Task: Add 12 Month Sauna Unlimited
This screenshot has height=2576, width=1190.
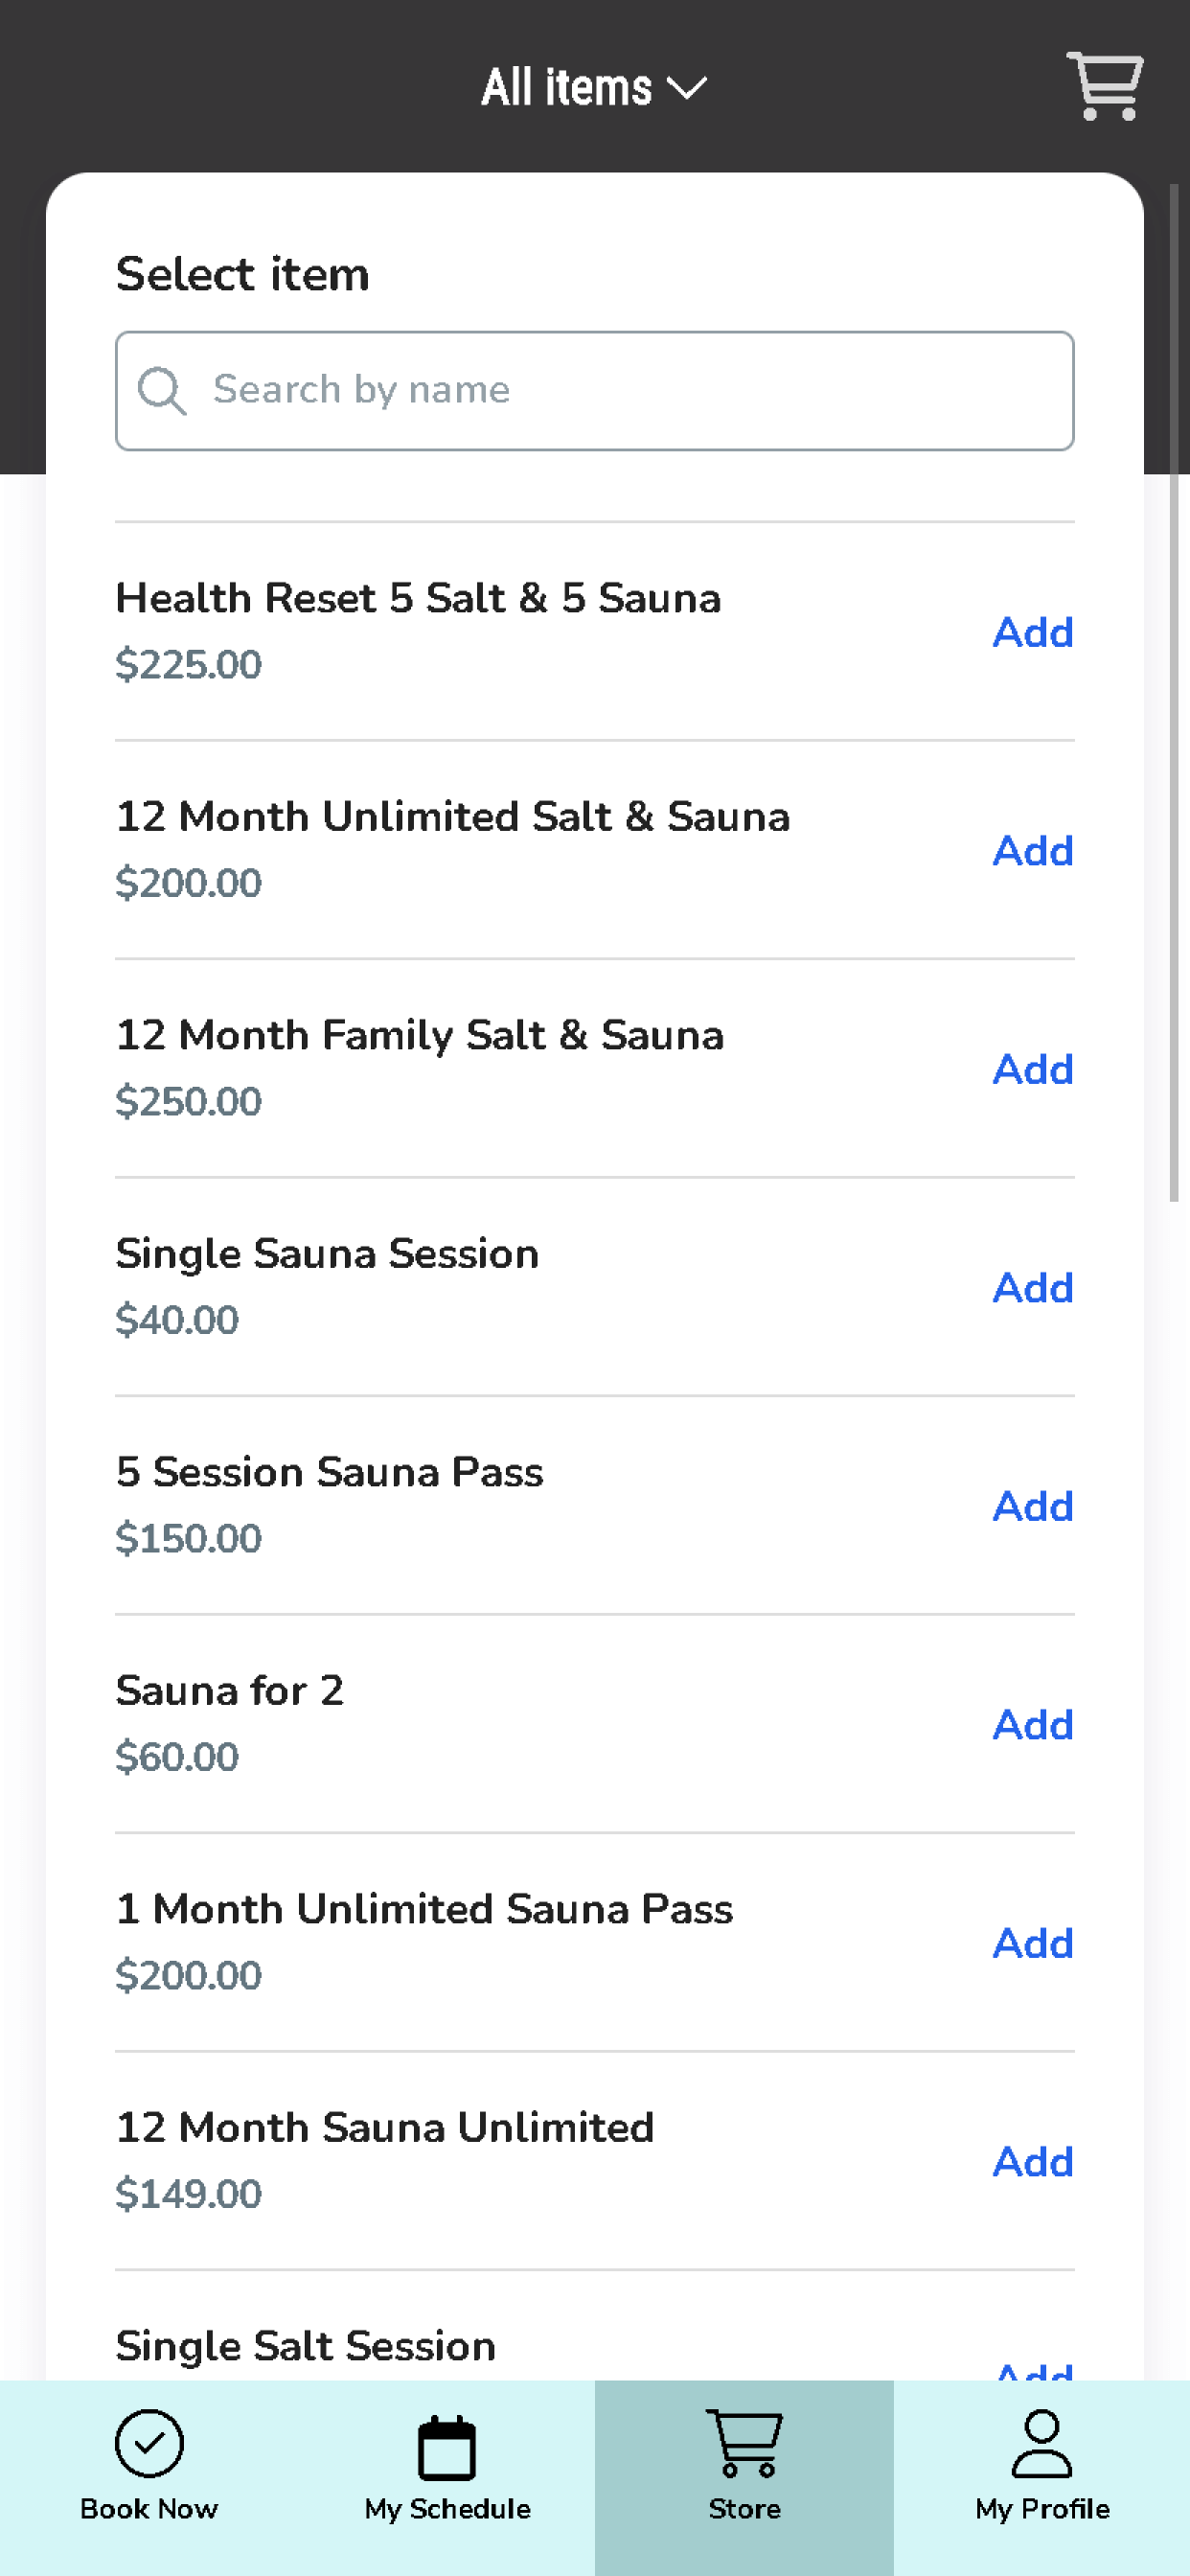Action: click(1033, 2162)
